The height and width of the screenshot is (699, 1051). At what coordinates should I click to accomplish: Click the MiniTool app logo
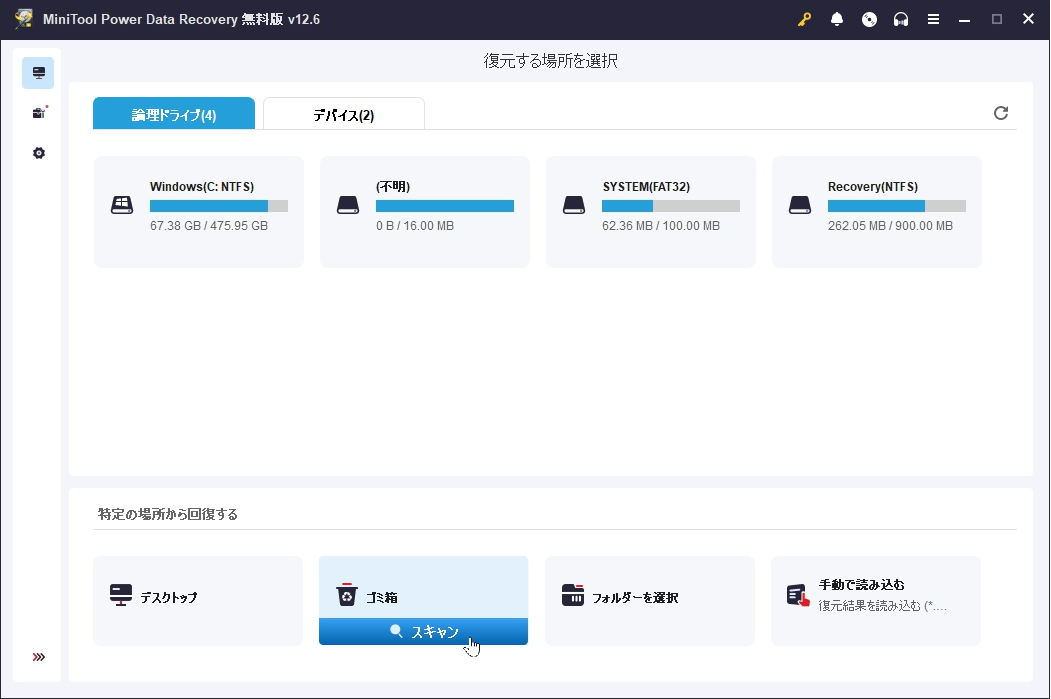[24, 19]
